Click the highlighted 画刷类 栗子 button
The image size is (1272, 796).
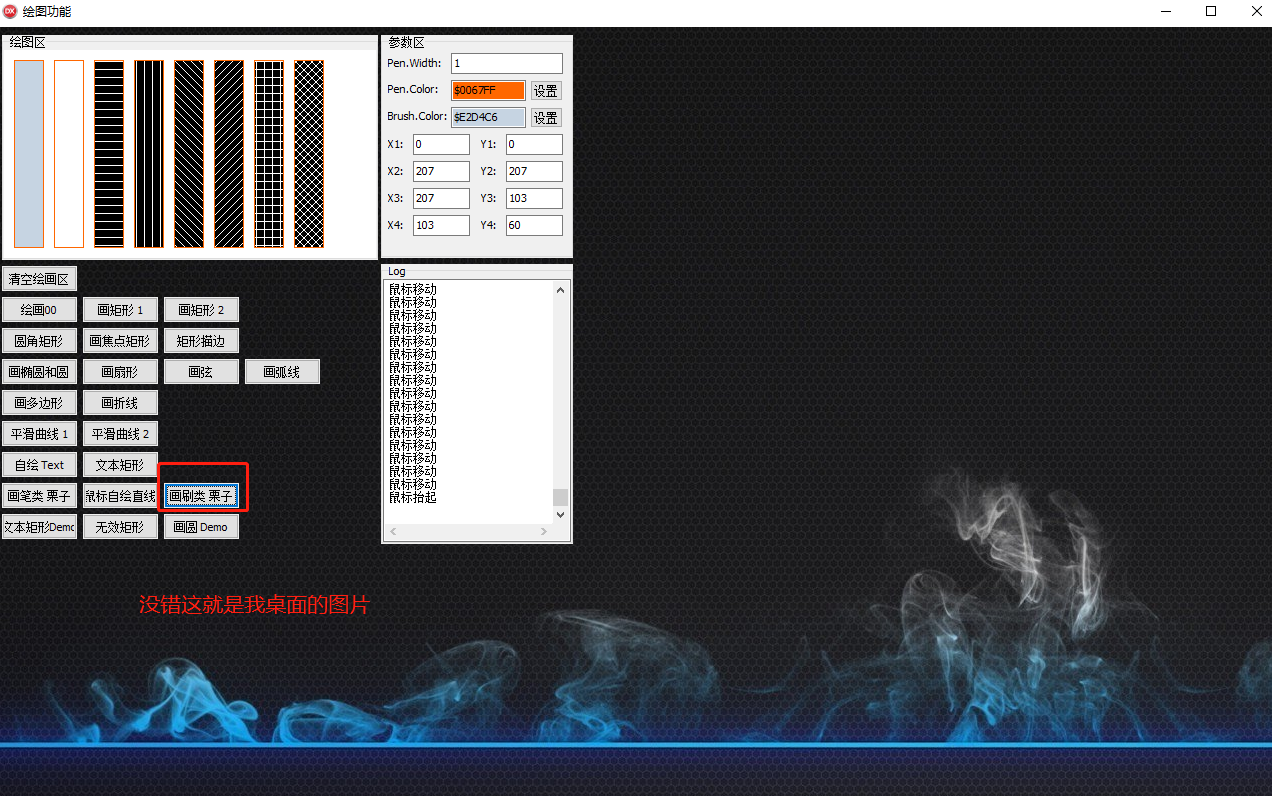(201, 494)
